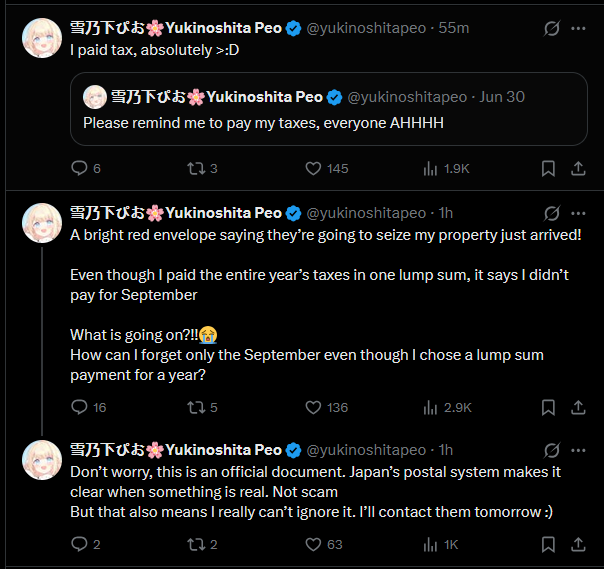Bookmark the bright red envelope tweet
The height and width of the screenshot is (569, 604).
[x=548, y=407]
